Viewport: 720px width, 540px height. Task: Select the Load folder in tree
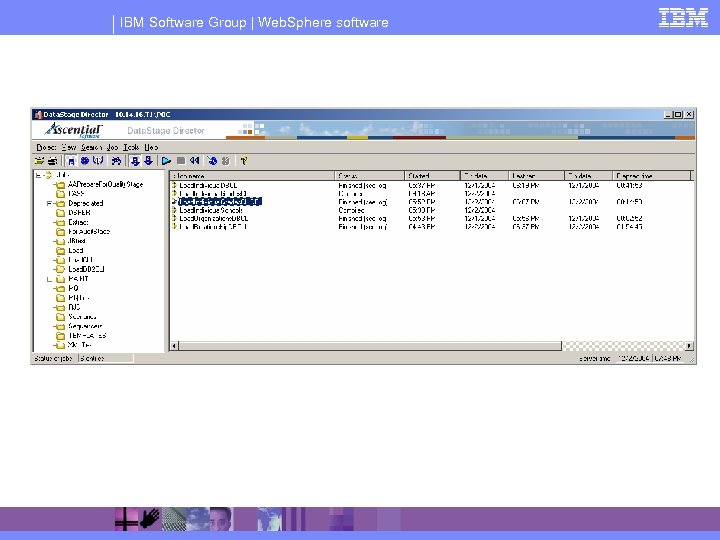76,251
